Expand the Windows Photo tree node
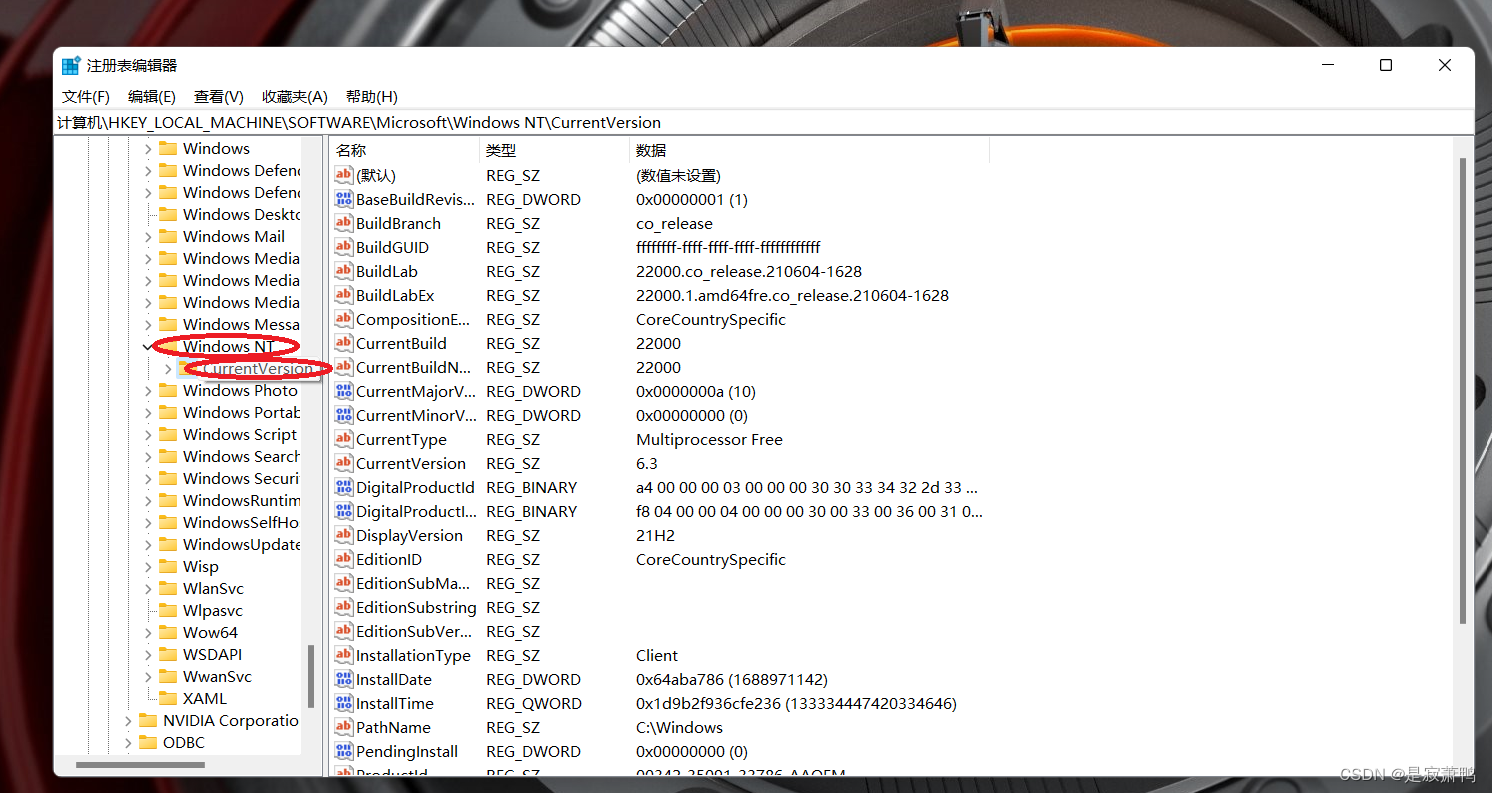 pos(148,391)
